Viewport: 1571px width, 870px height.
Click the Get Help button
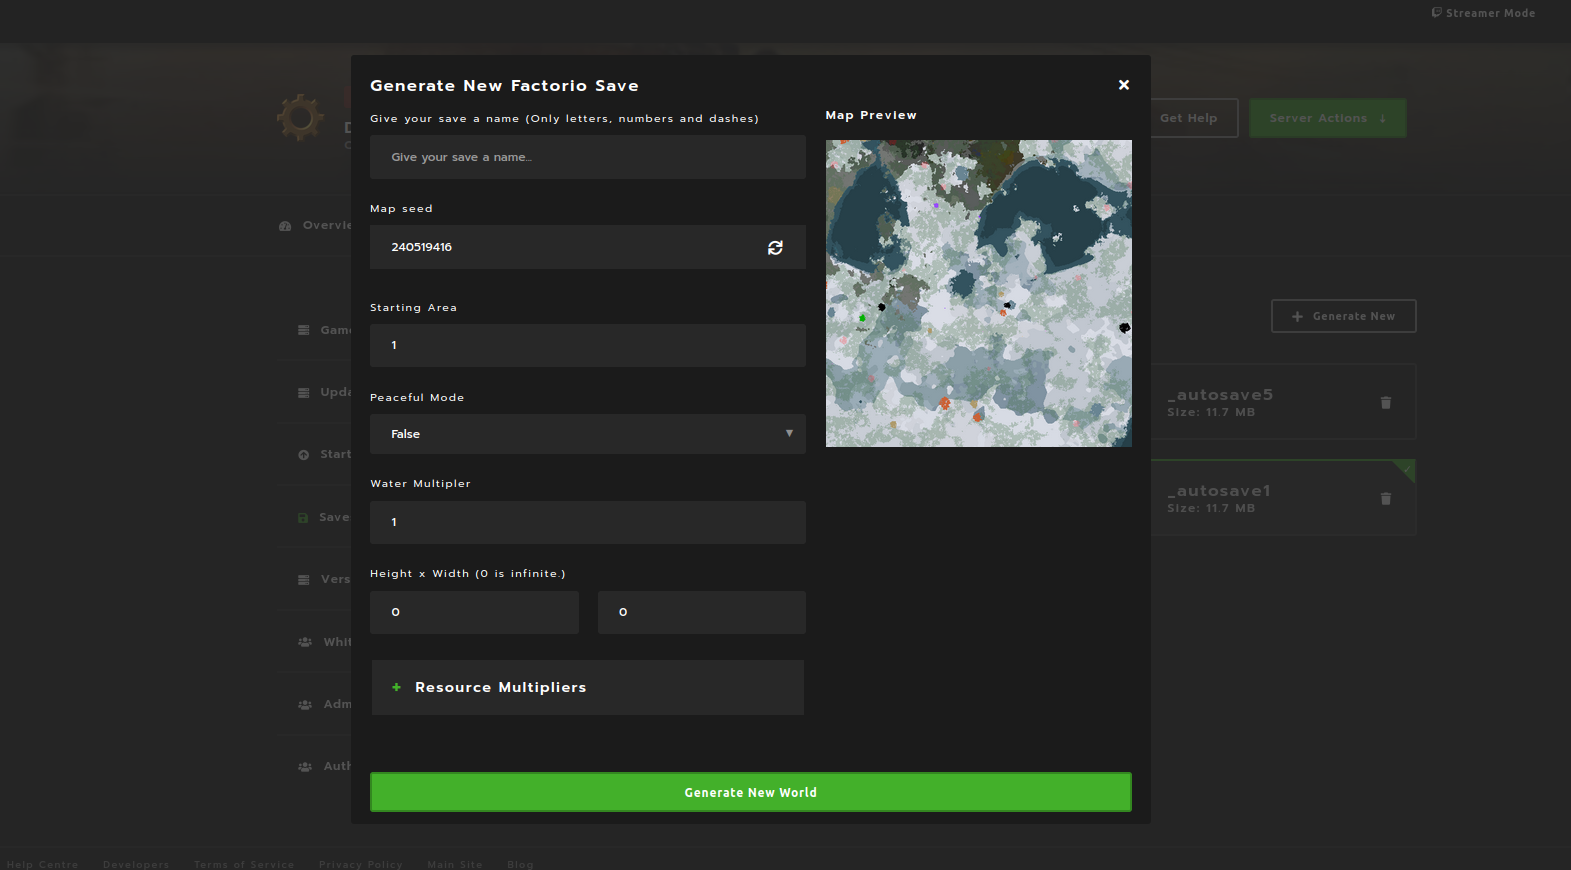pyautogui.click(x=1193, y=118)
